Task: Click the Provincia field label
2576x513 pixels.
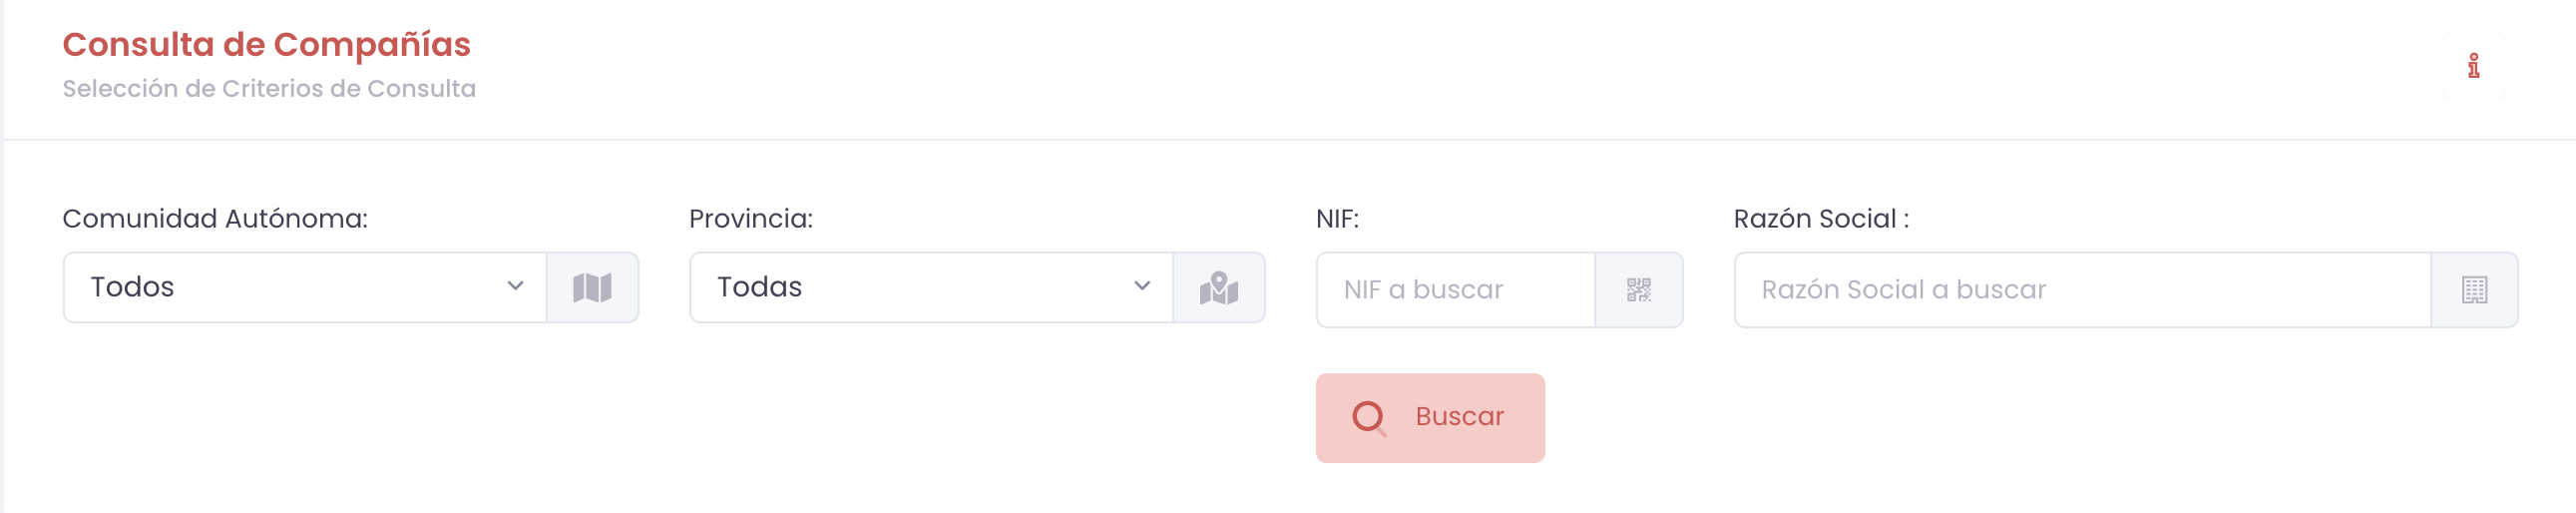Action: 750,219
